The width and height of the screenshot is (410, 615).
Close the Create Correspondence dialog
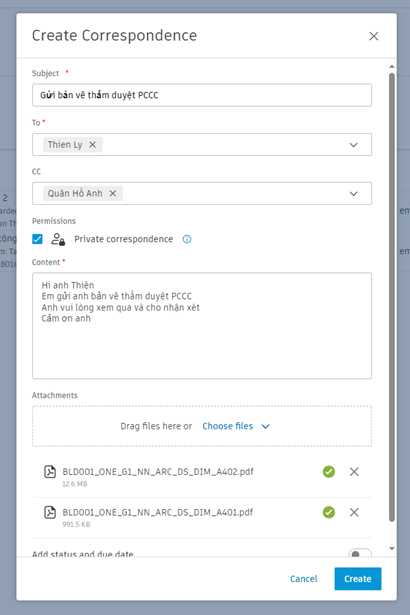click(374, 36)
